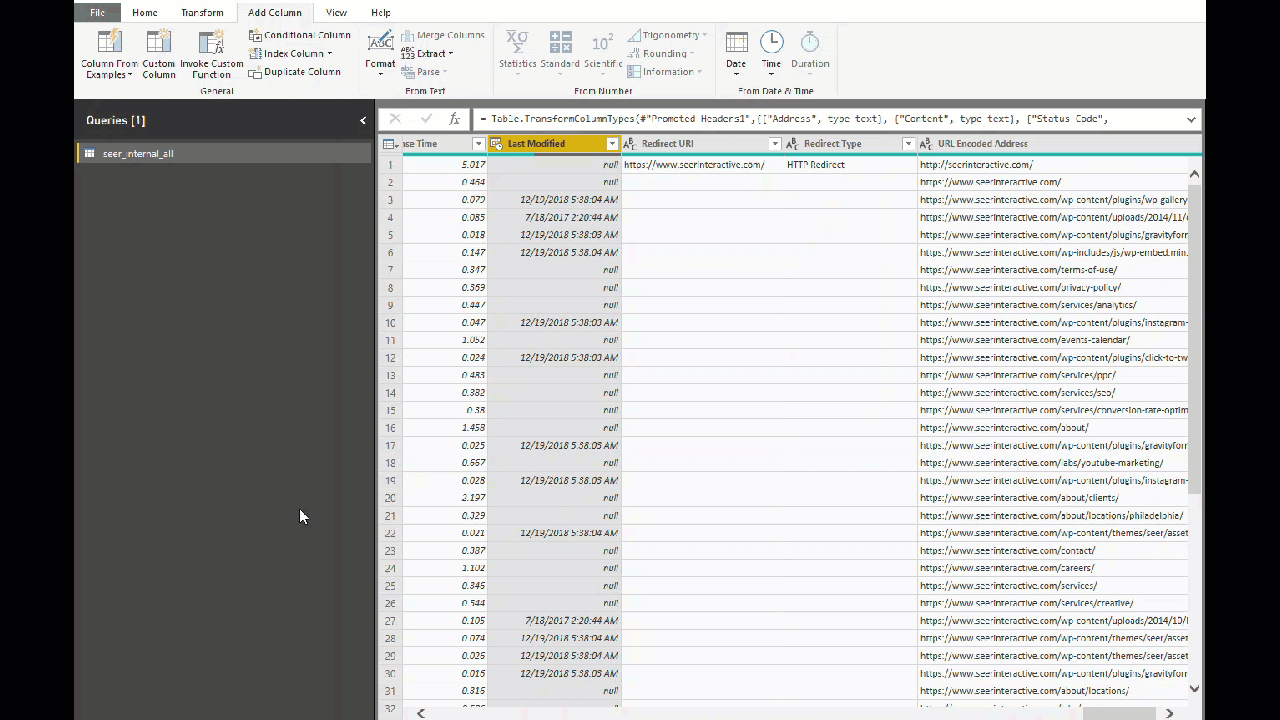
Task: Open the View tab
Action: [336, 13]
